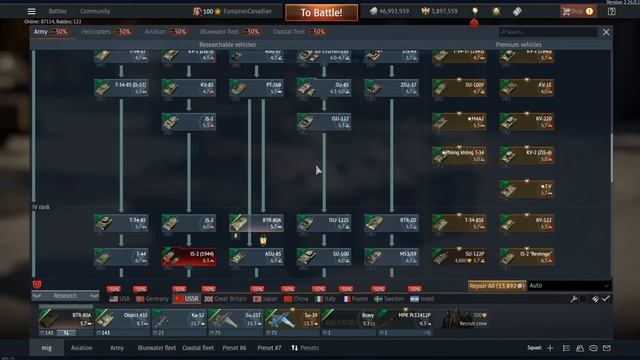Expand the Research dropdown
Screen dimensions: 640x360
(x=65, y=296)
